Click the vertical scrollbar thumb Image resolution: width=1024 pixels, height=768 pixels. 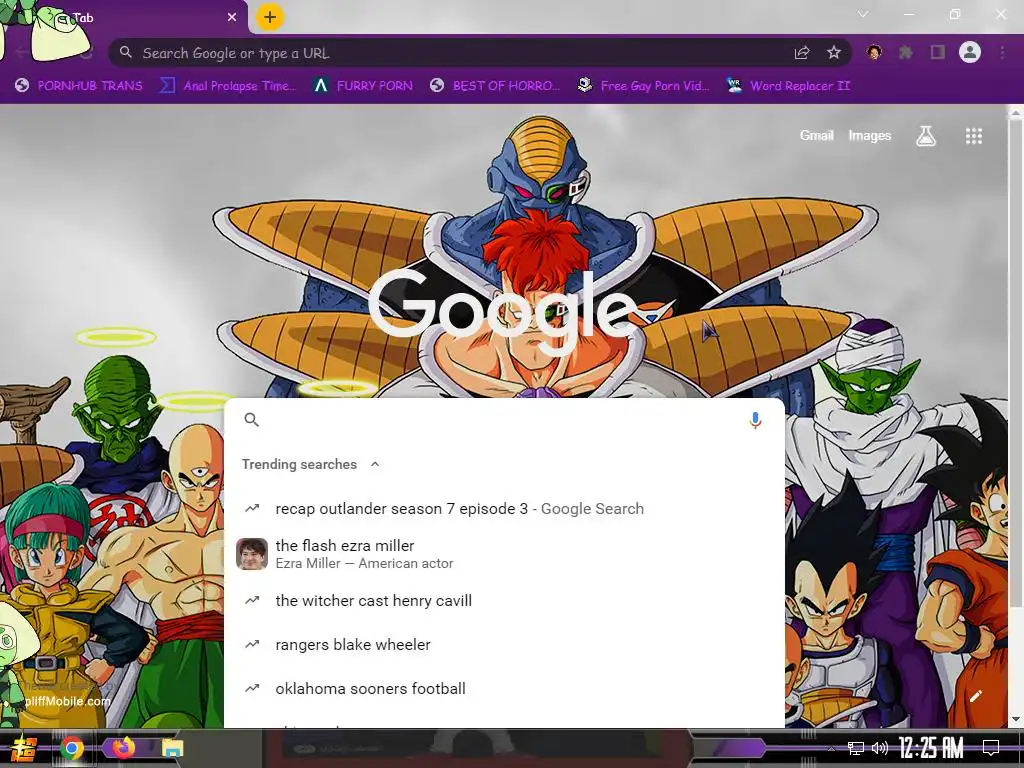pos(1016,366)
